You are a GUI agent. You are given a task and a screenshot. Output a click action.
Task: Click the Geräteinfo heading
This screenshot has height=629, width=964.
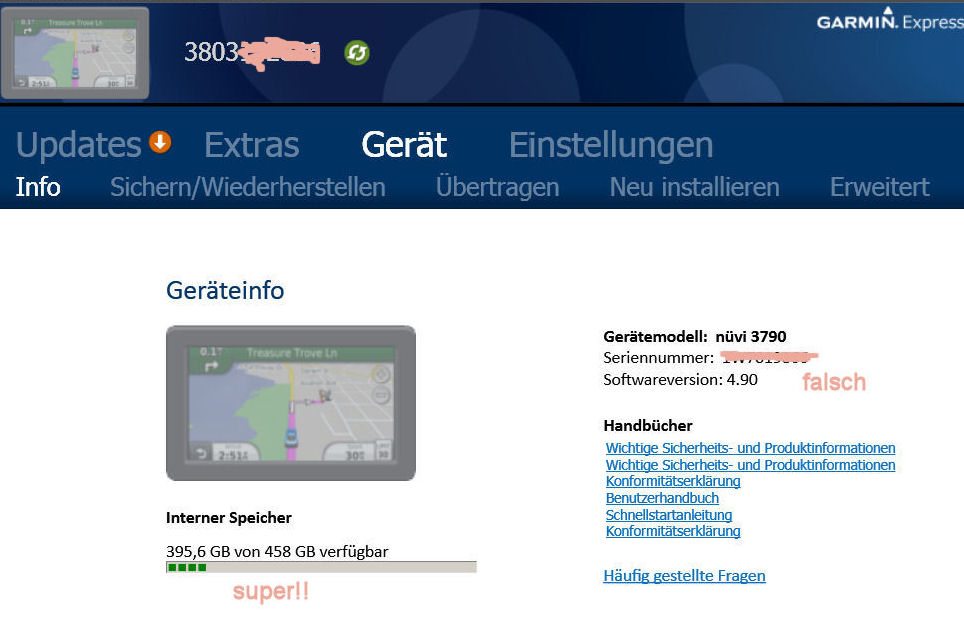pos(225,290)
